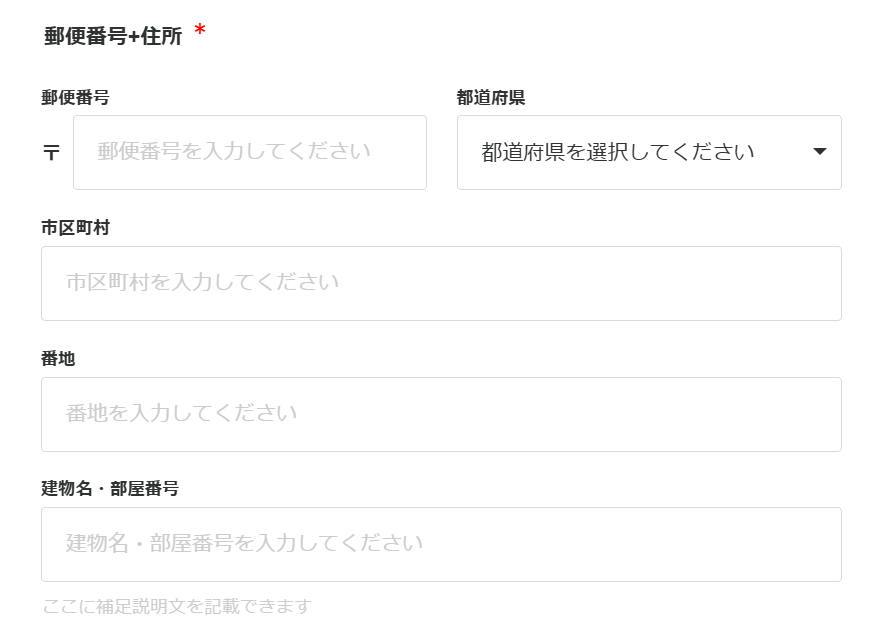Click the 郵便番号+住所 section heading
Screen dimensions: 886x640
[113, 36]
